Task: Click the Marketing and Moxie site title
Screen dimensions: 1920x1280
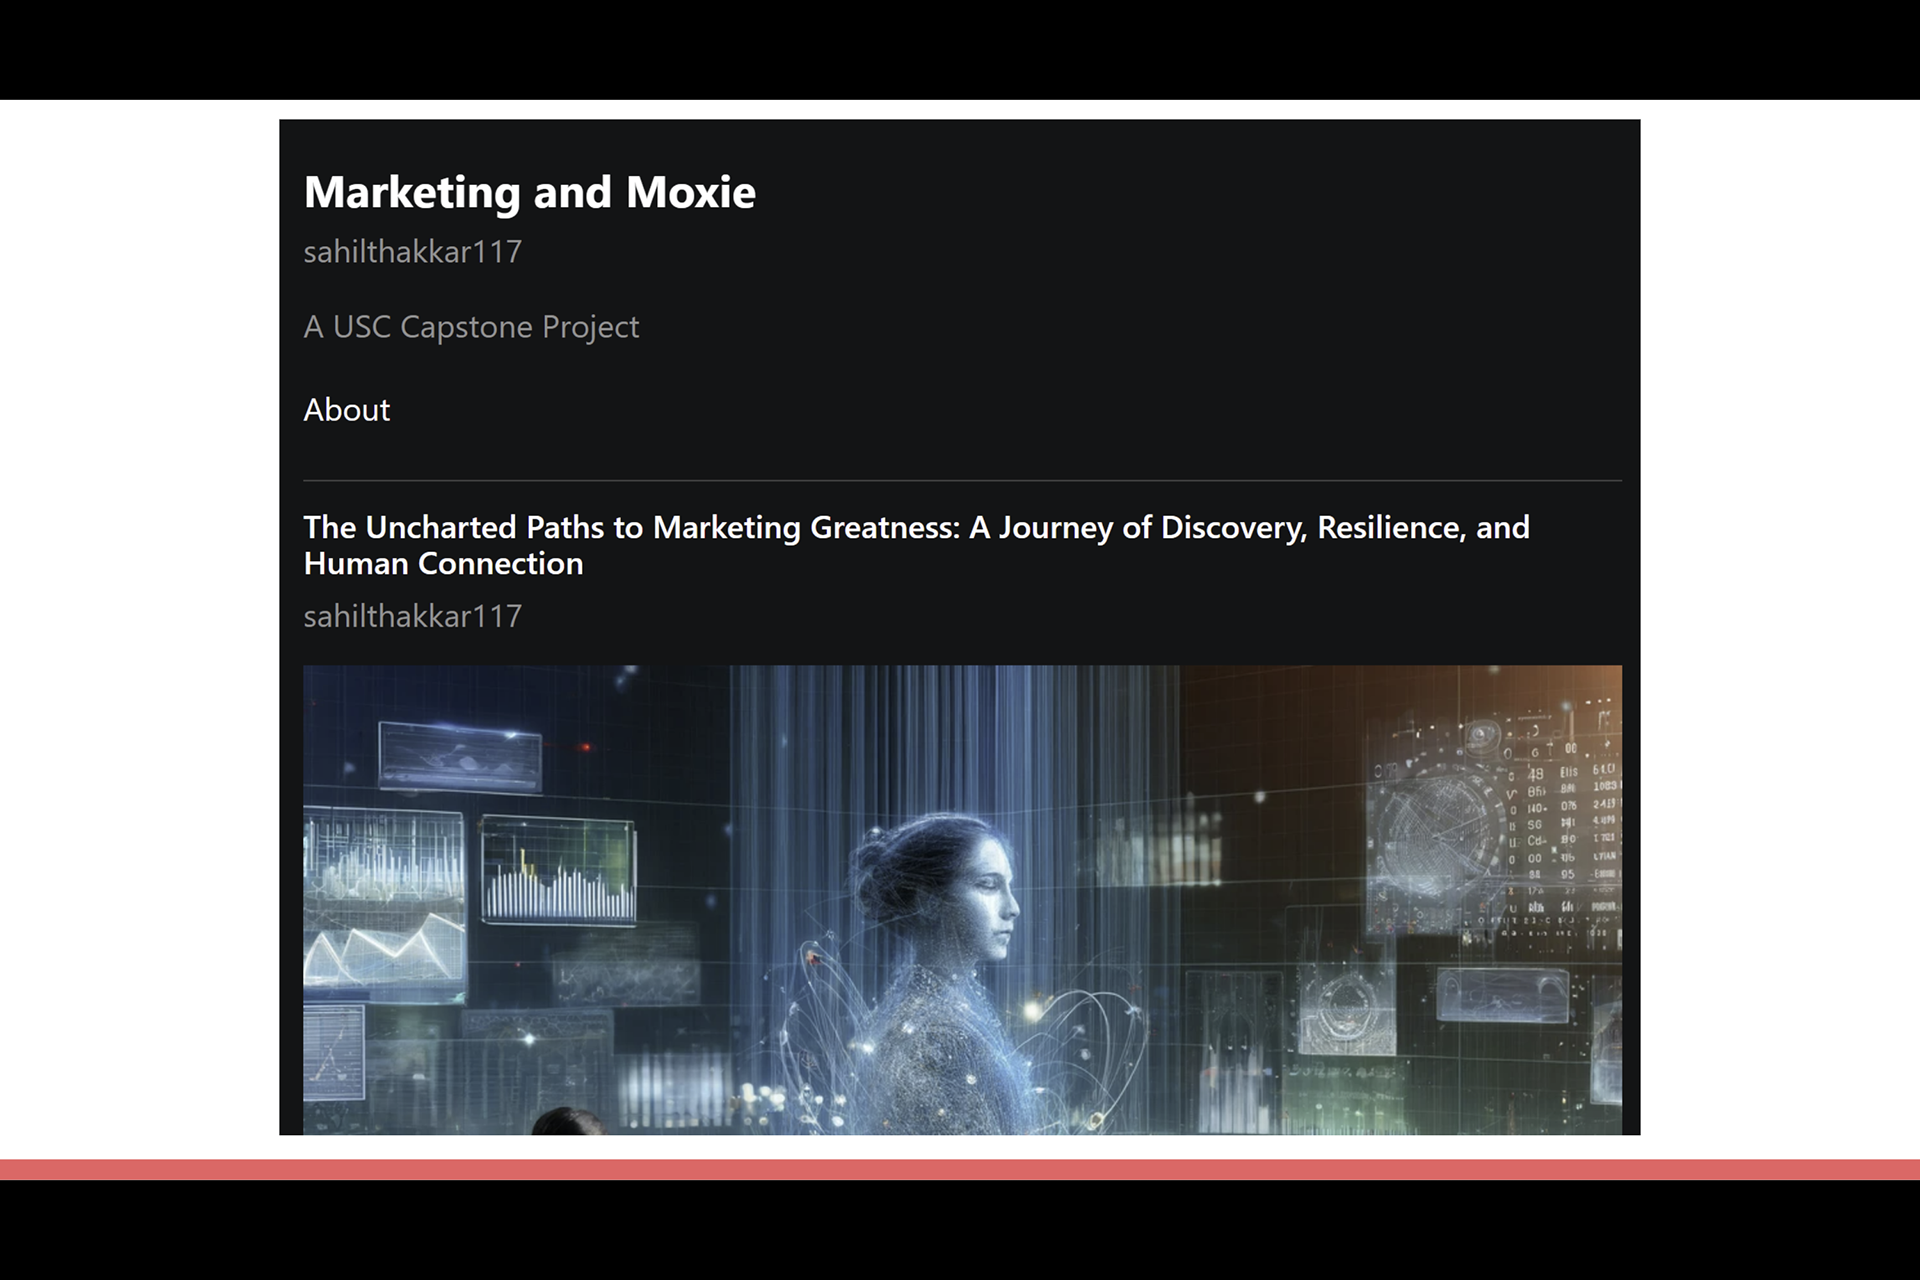Action: click(x=529, y=192)
